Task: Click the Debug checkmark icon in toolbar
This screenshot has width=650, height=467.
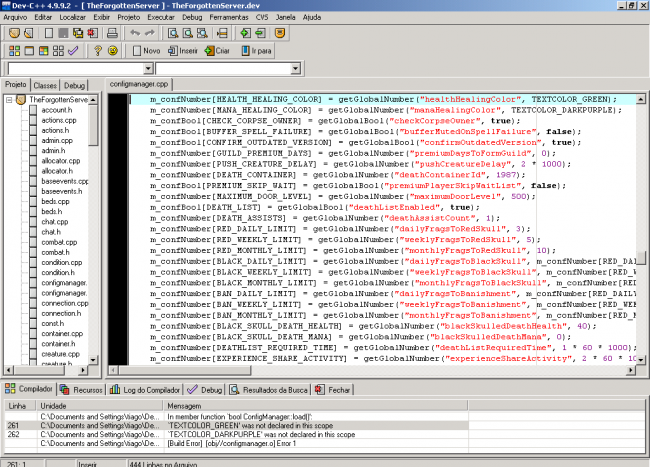Action: tap(70, 49)
